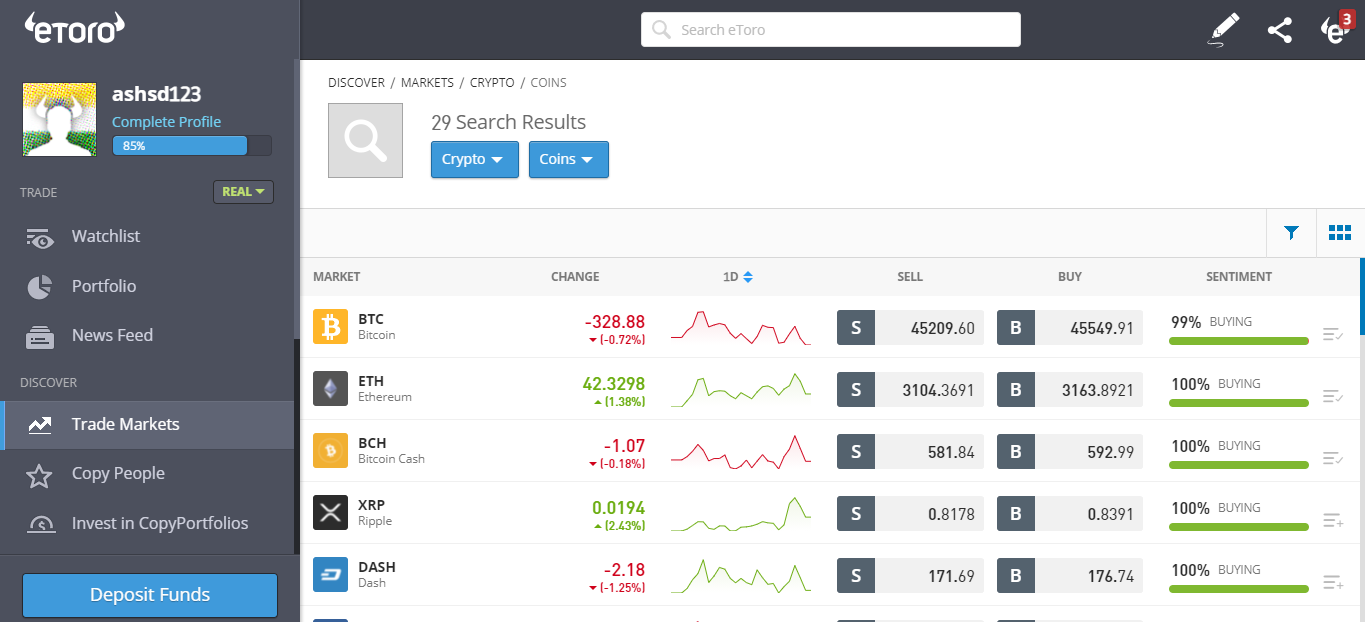Screen dimensions: 1365x622
Task: Click the CHANGE column header
Action: (575, 277)
